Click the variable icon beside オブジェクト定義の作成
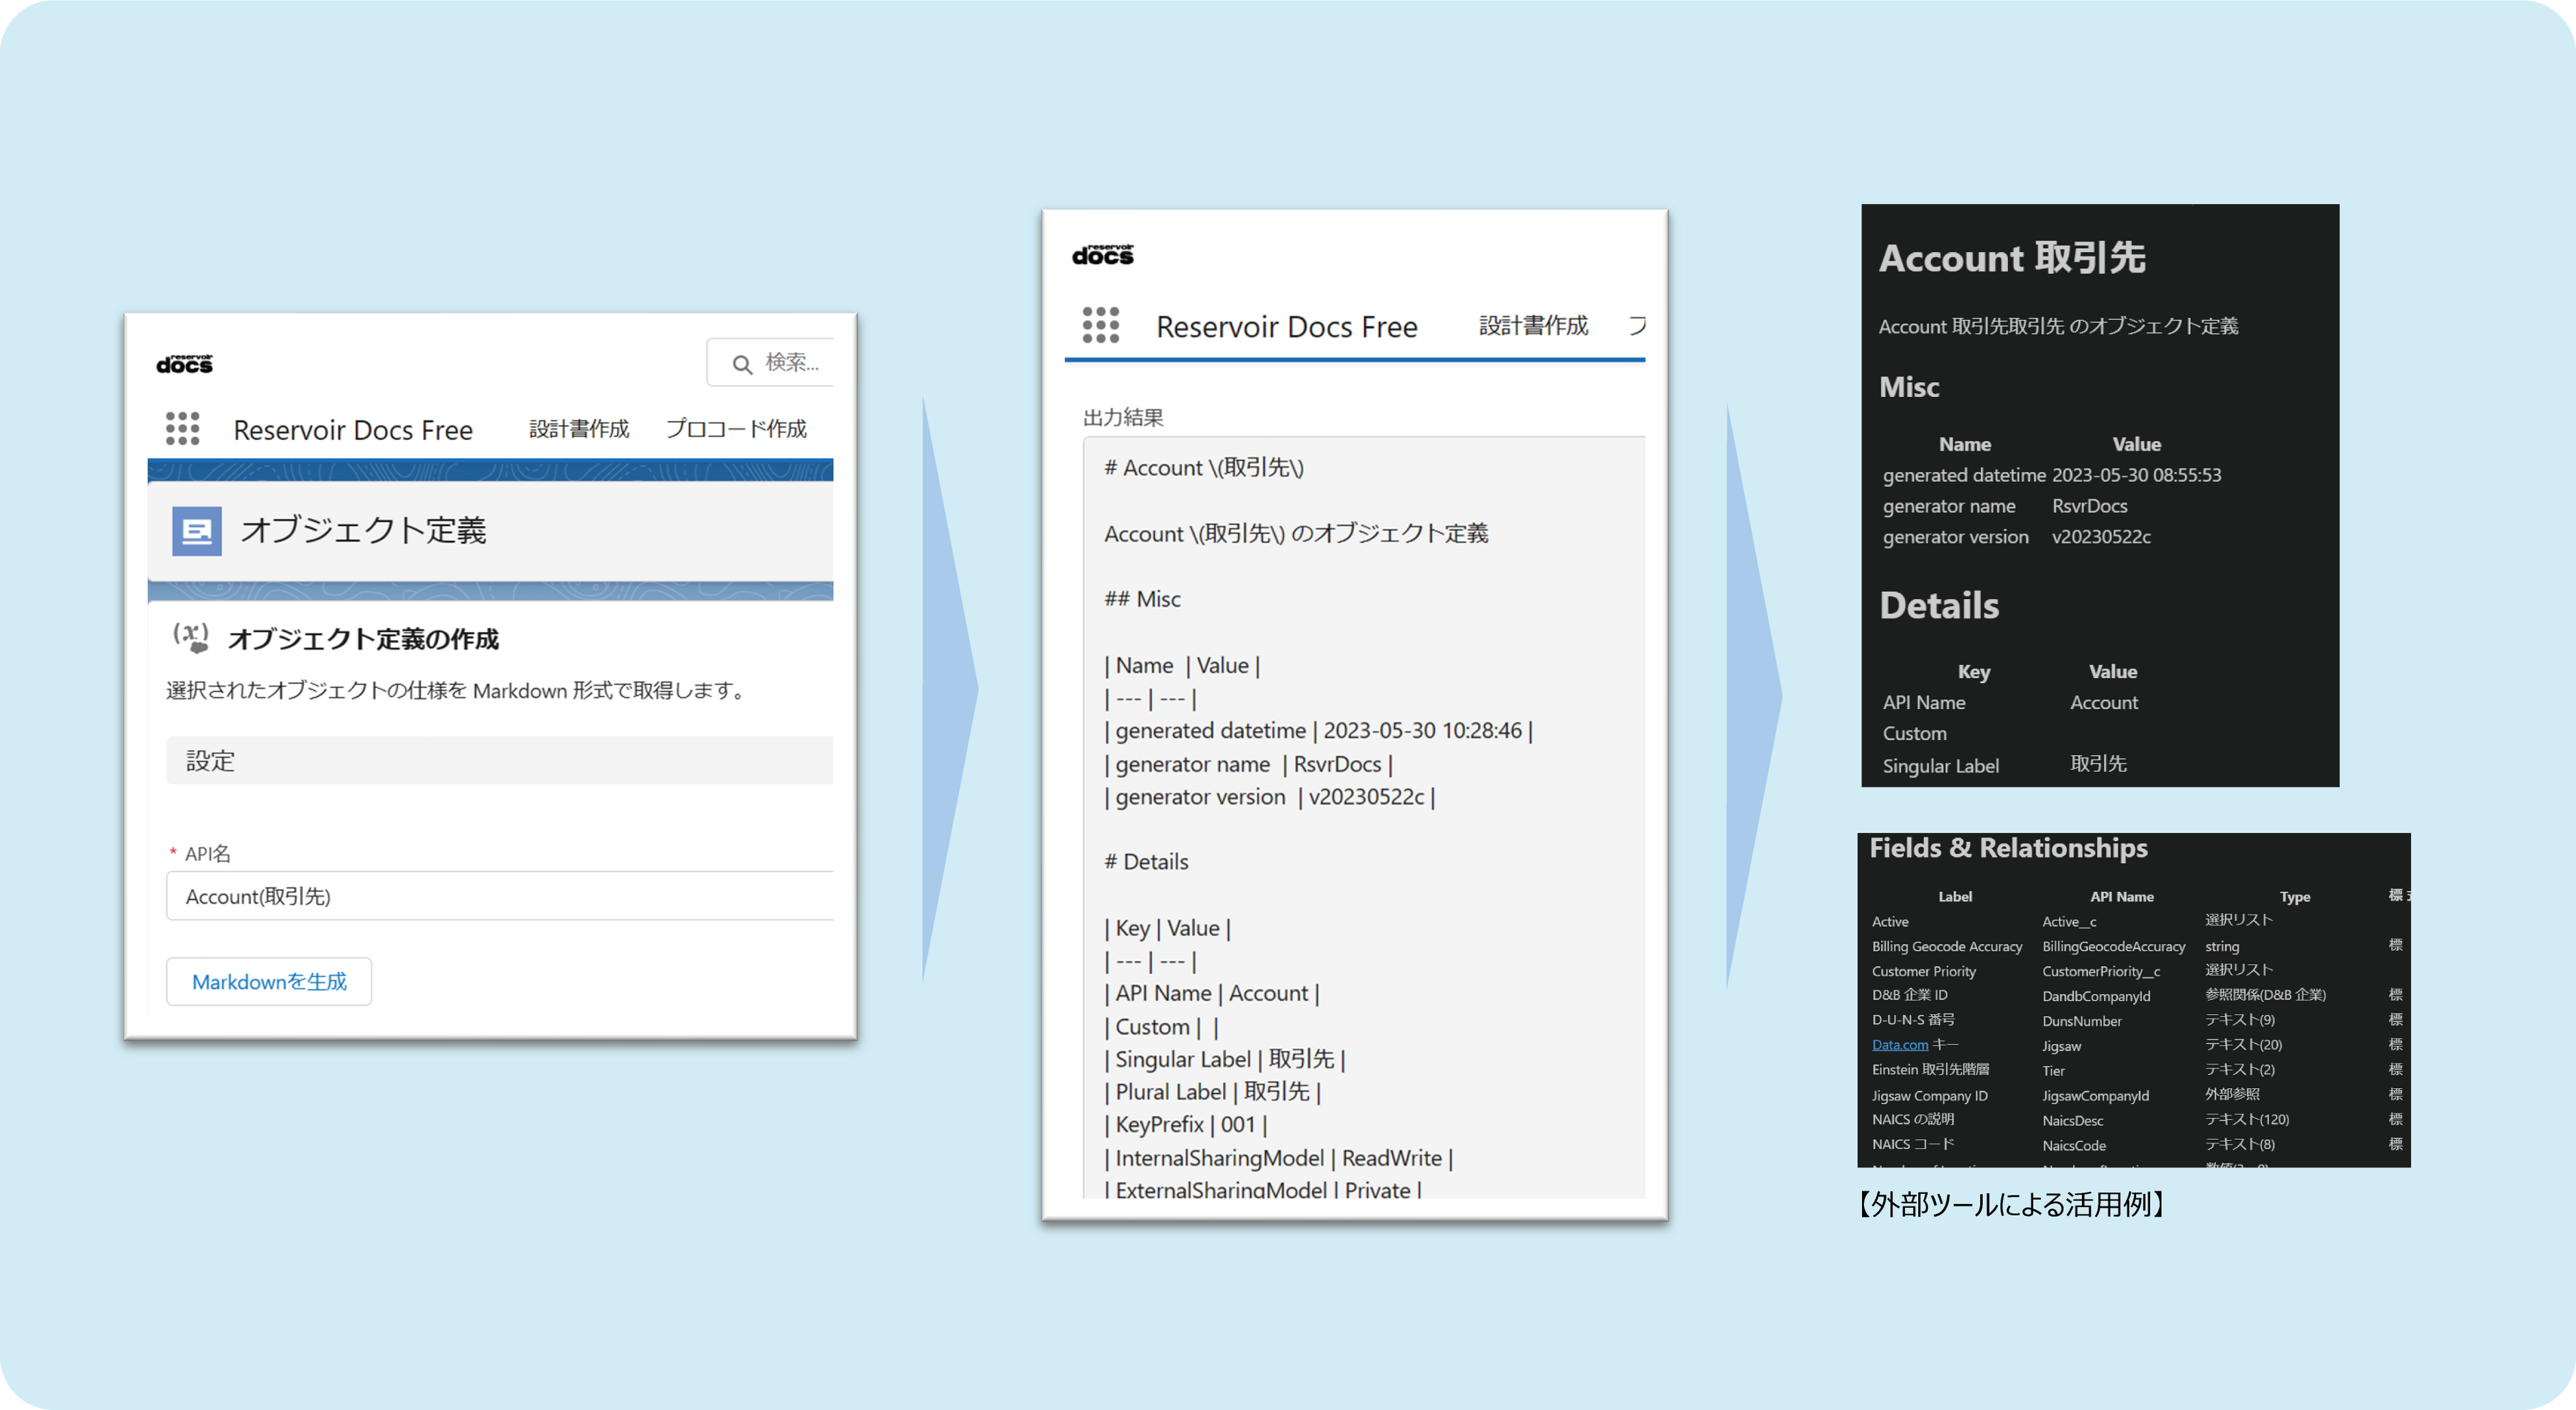 (x=191, y=637)
